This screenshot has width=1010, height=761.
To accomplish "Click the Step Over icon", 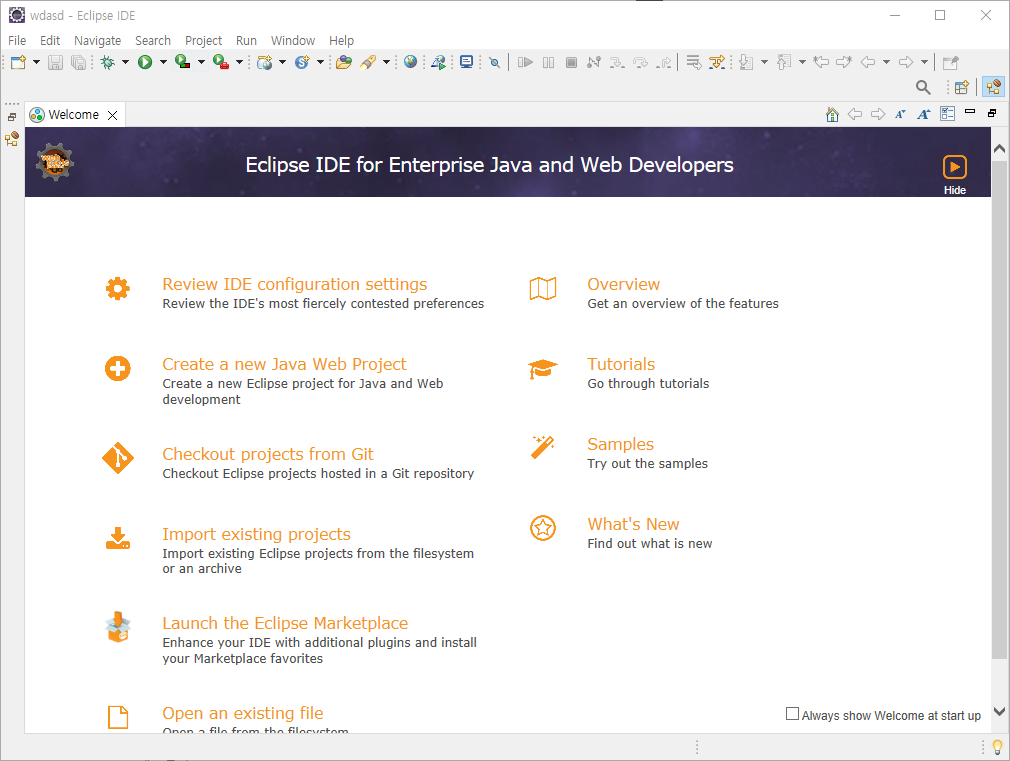I will point(640,62).
